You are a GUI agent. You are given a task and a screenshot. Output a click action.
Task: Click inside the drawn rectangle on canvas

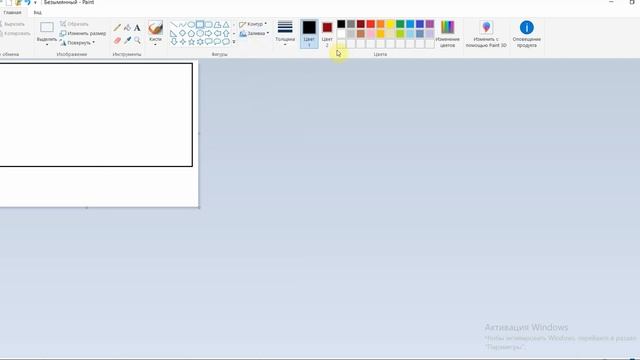[x=96, y=115]
